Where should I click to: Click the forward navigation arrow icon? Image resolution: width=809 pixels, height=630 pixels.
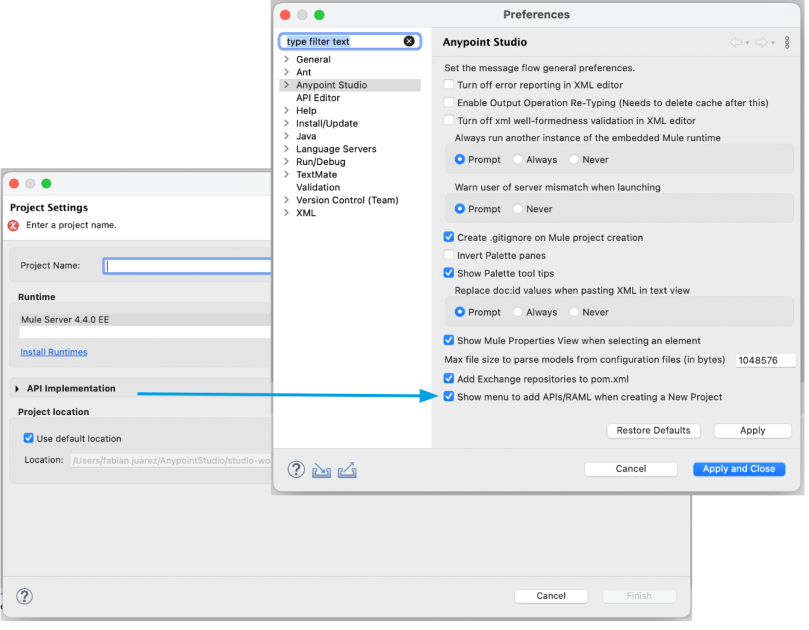coord(762,42)
